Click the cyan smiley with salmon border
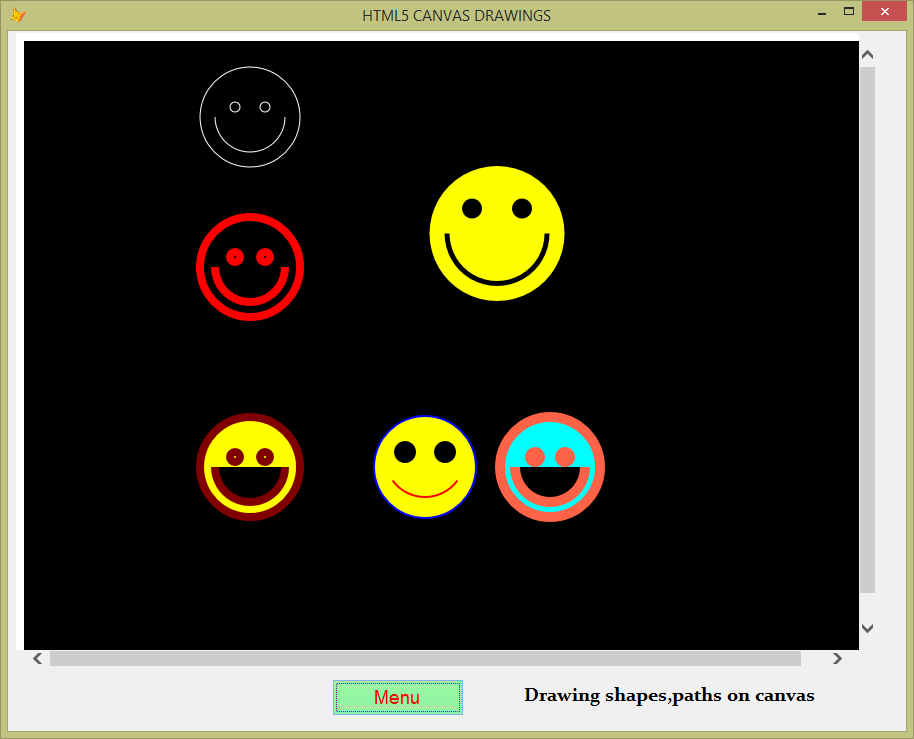914x739 pixels. point(549,467)
